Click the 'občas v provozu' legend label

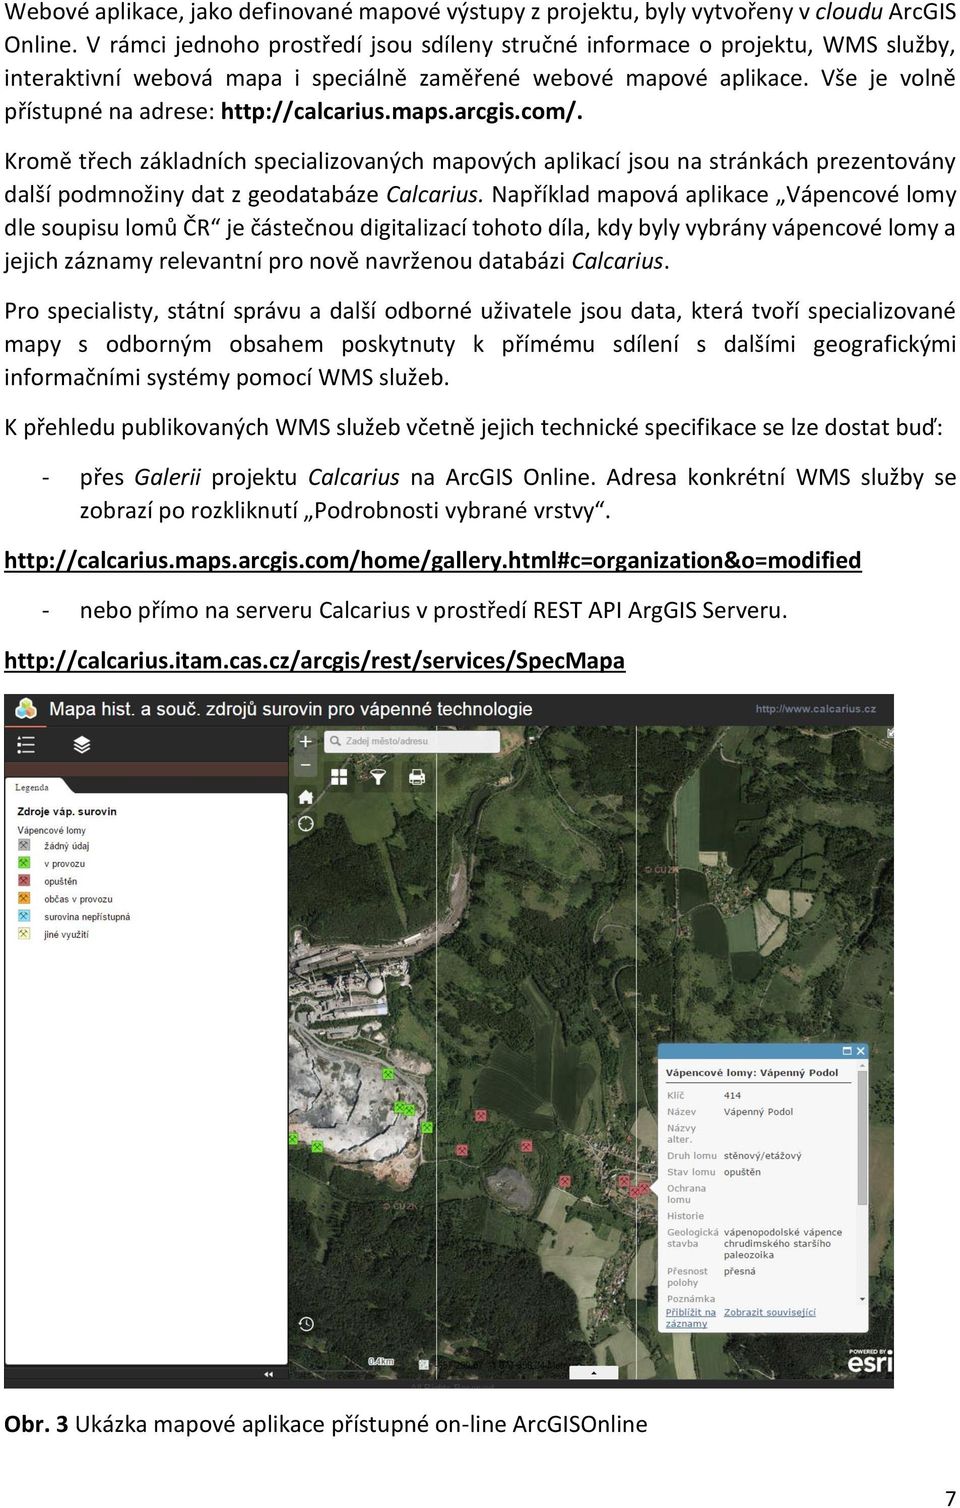coord(78,899)
